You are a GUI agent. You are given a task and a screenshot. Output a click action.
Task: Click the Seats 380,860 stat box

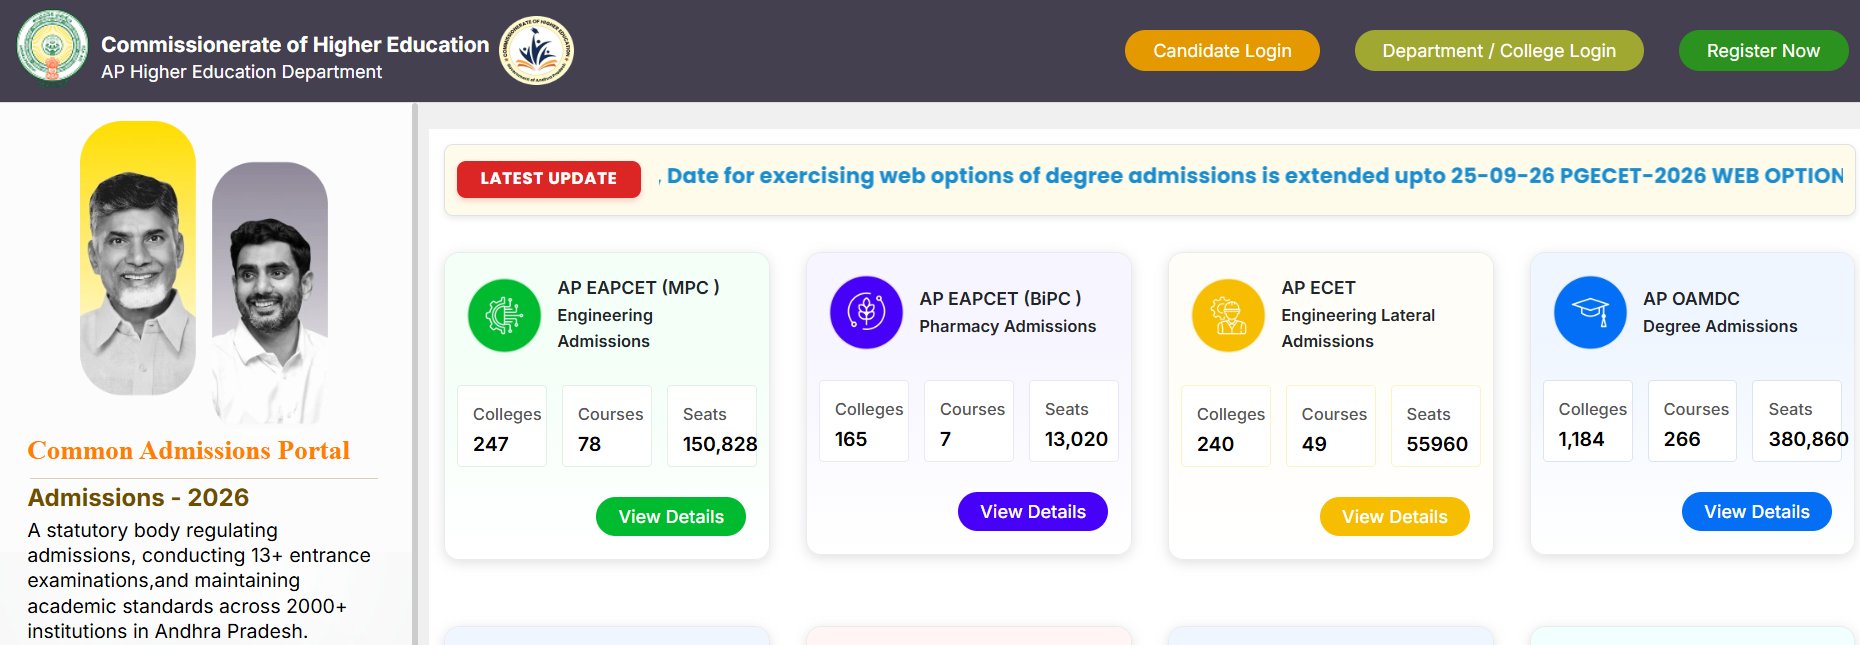[x=1798, y=421]
